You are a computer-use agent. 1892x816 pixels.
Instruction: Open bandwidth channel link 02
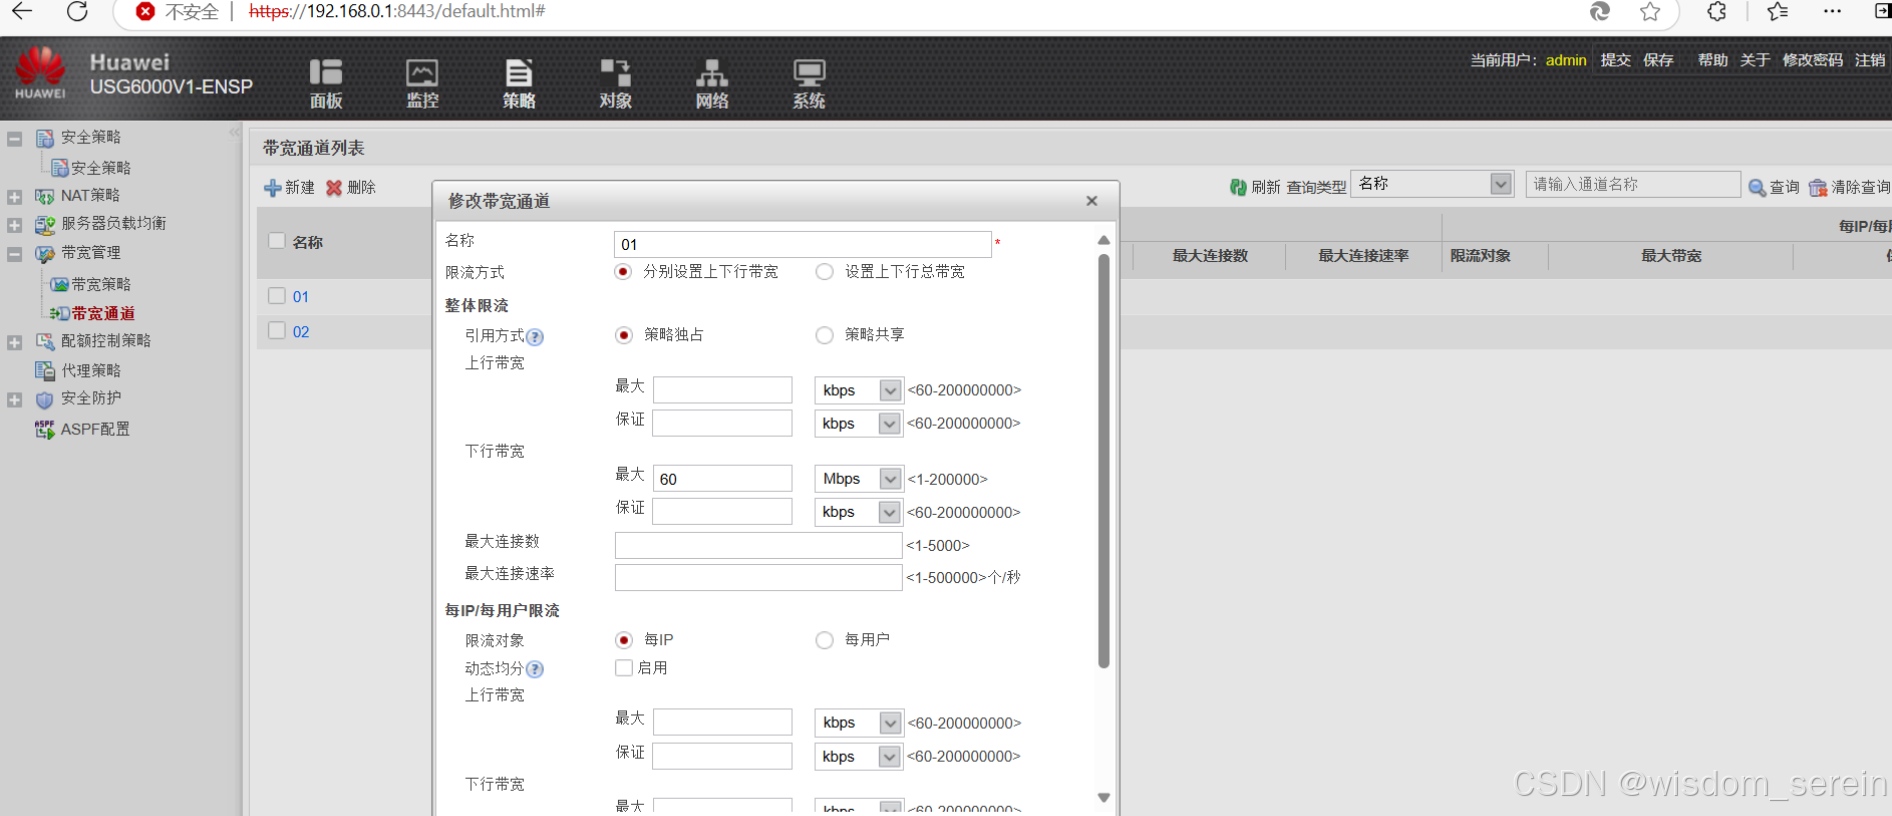301,331
